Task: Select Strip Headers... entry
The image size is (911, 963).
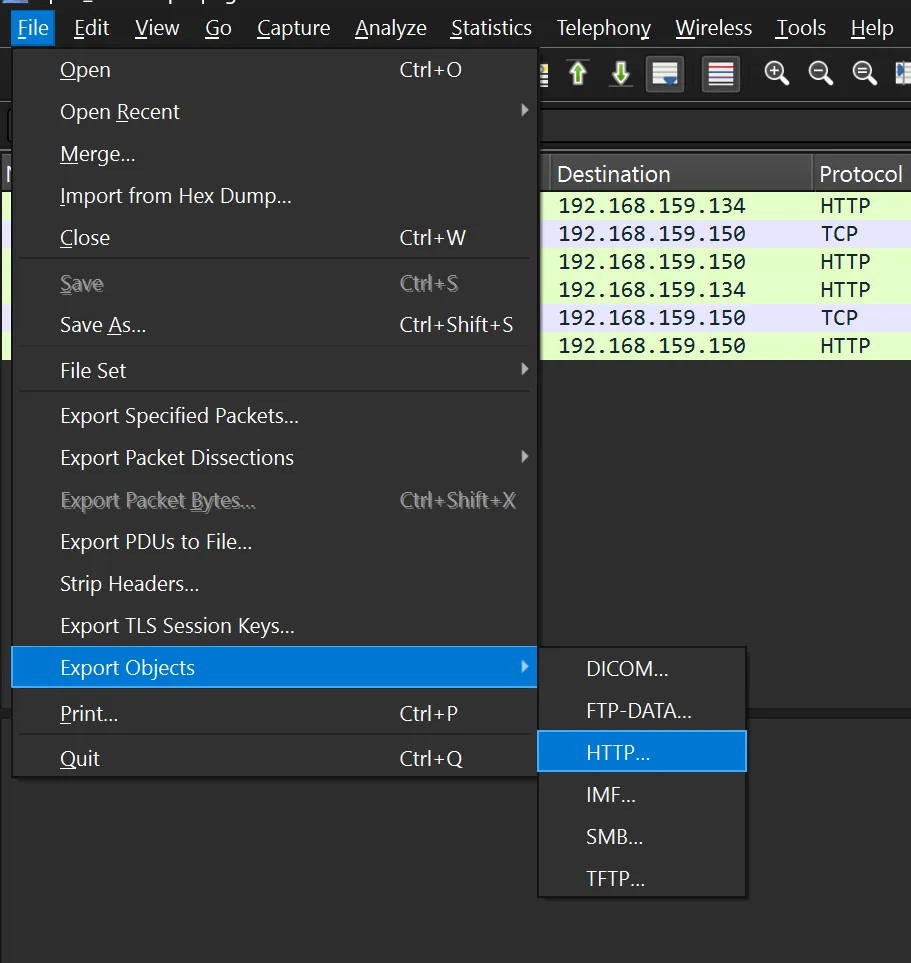Action: (x=274, y=583)
